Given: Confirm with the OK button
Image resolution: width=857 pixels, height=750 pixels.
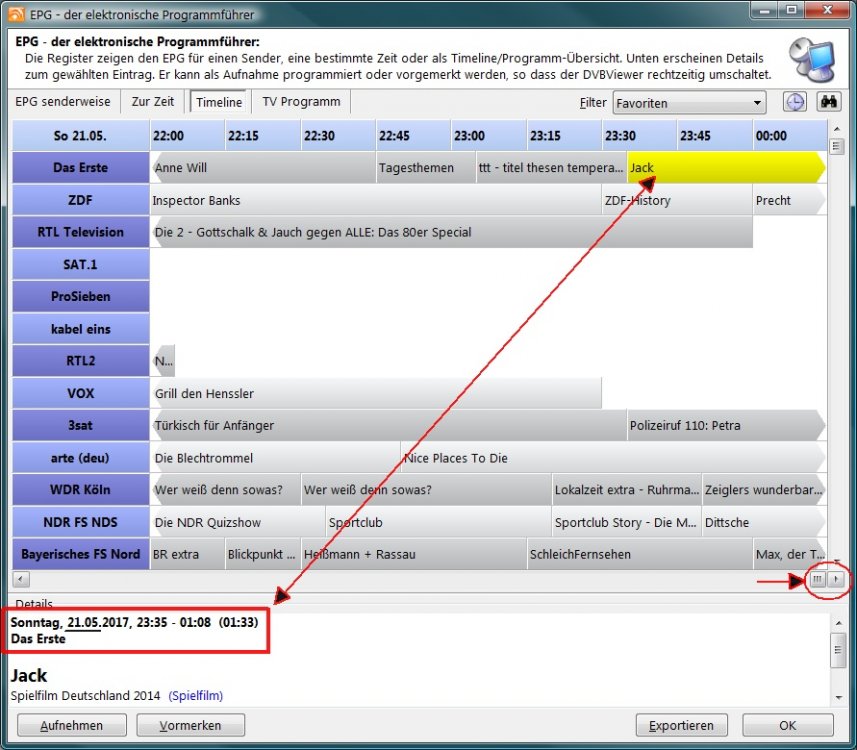Looking at the screenshot, I should pos(787,725).
